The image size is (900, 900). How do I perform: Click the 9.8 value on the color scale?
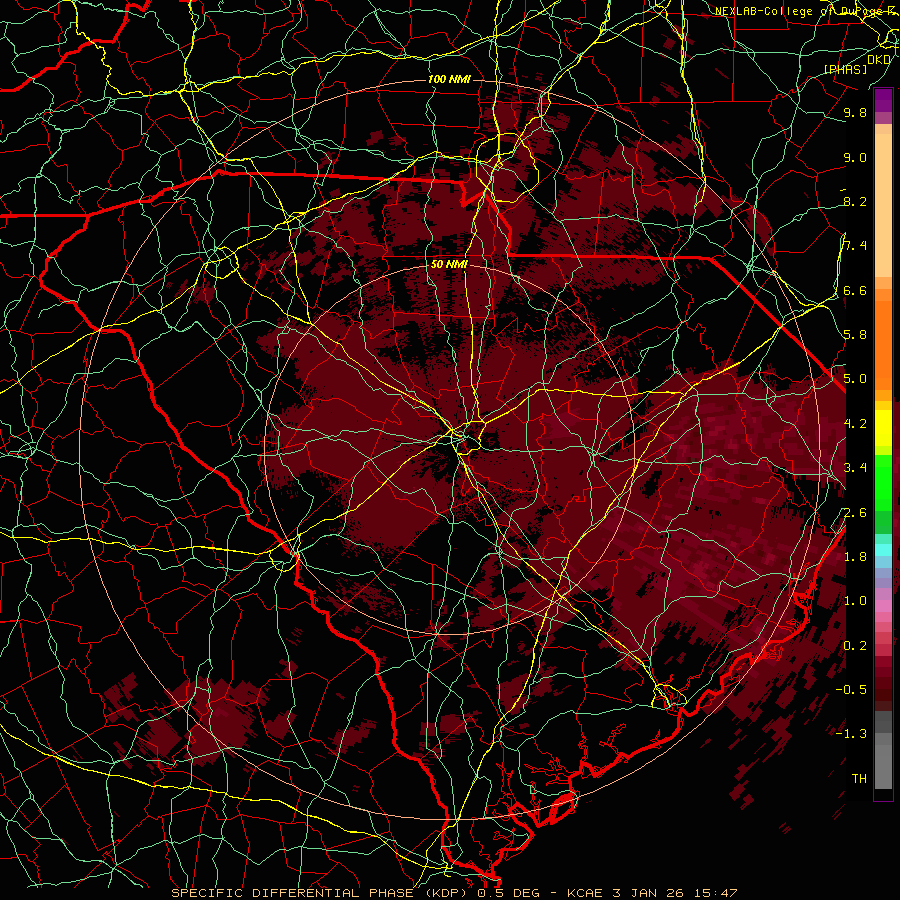tap(855, 113)
